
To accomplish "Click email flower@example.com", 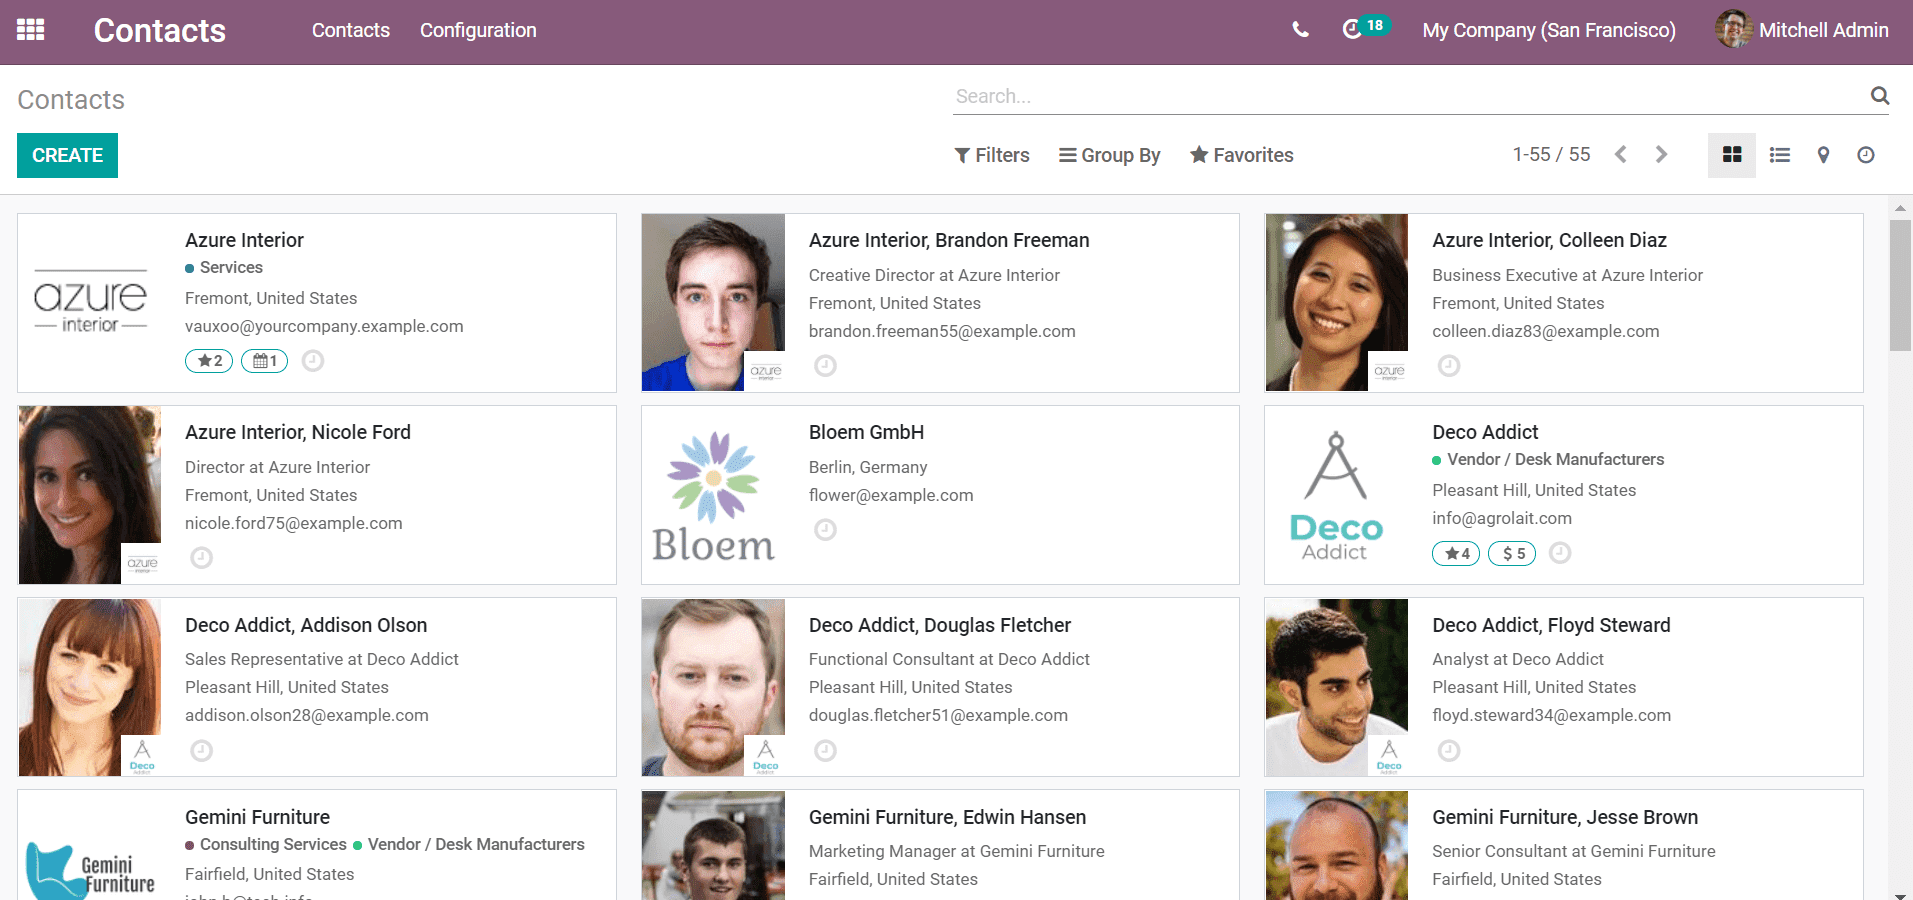I will point(891,495).
